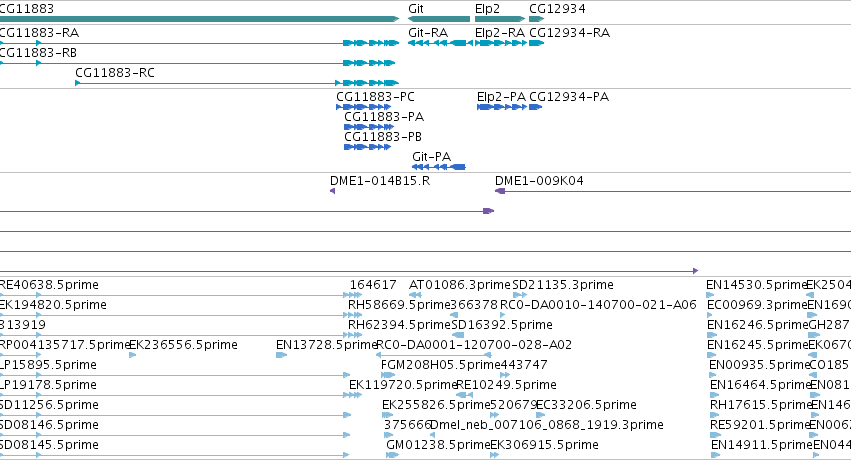This screenshot has height=460, width=851.
Task: Click EST label 164617
Action: point(373,285)
